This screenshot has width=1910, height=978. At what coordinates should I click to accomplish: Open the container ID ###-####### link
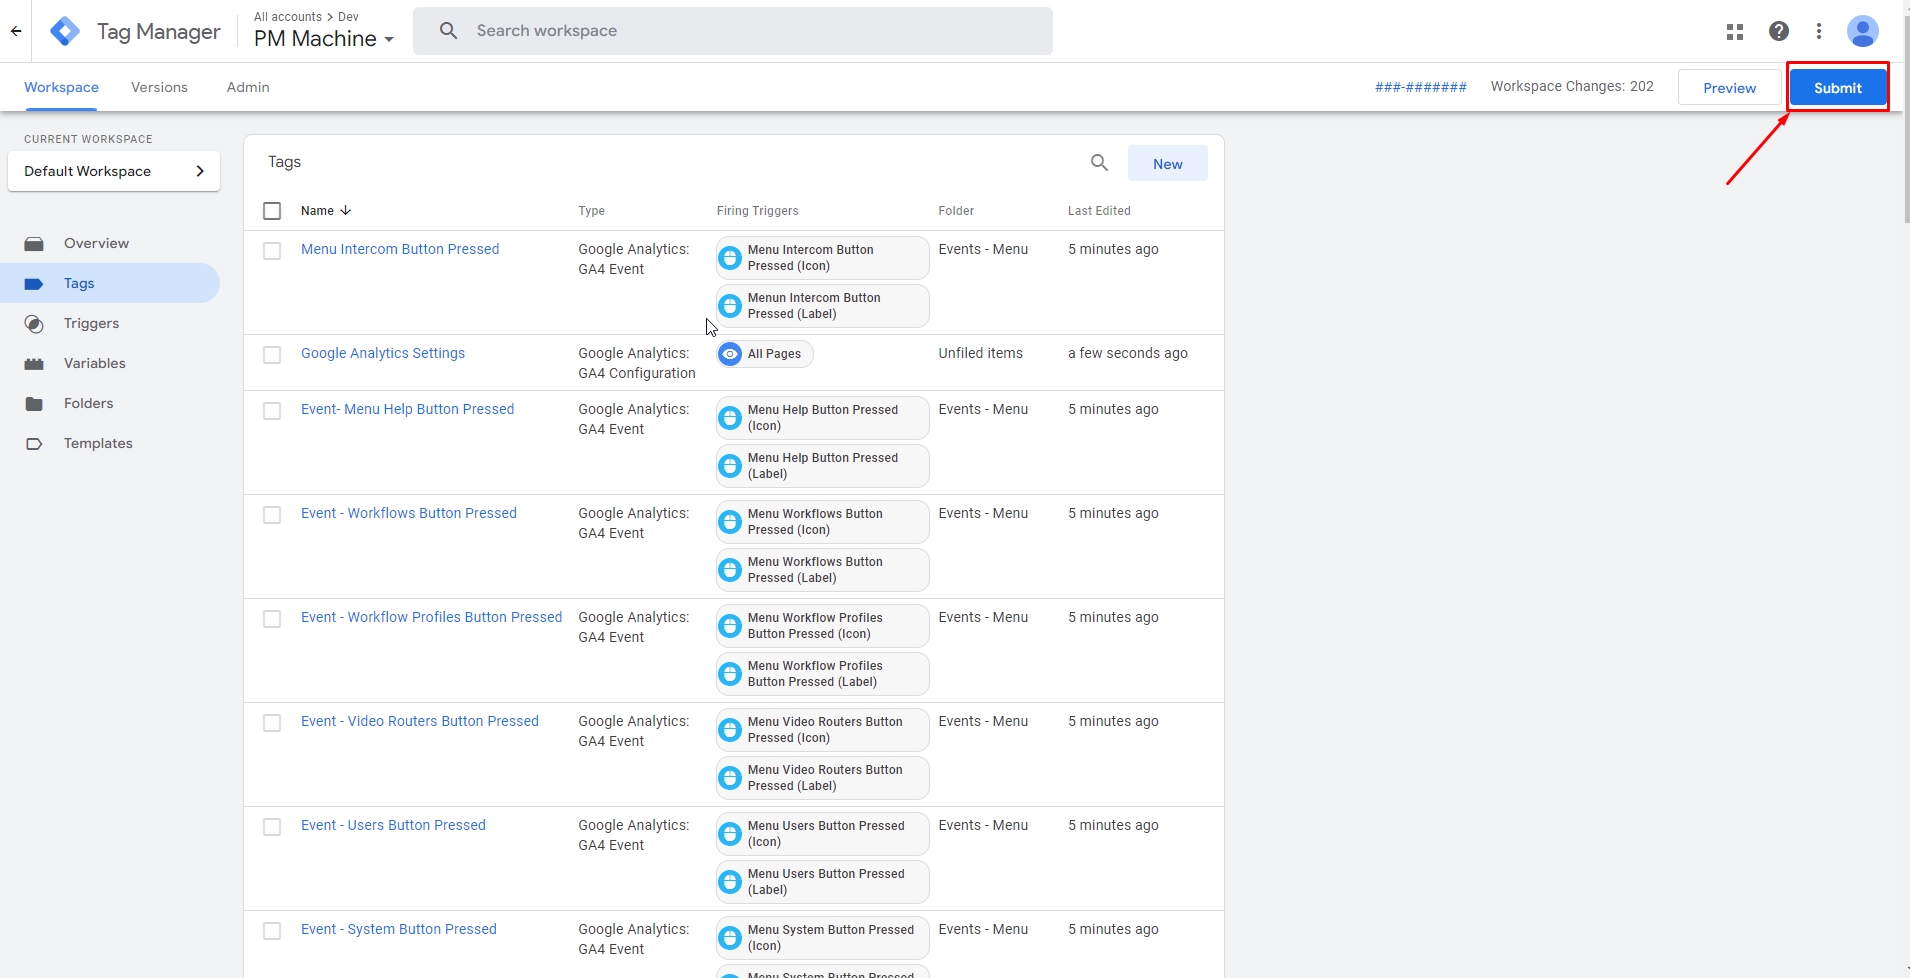click(1421, 88)
